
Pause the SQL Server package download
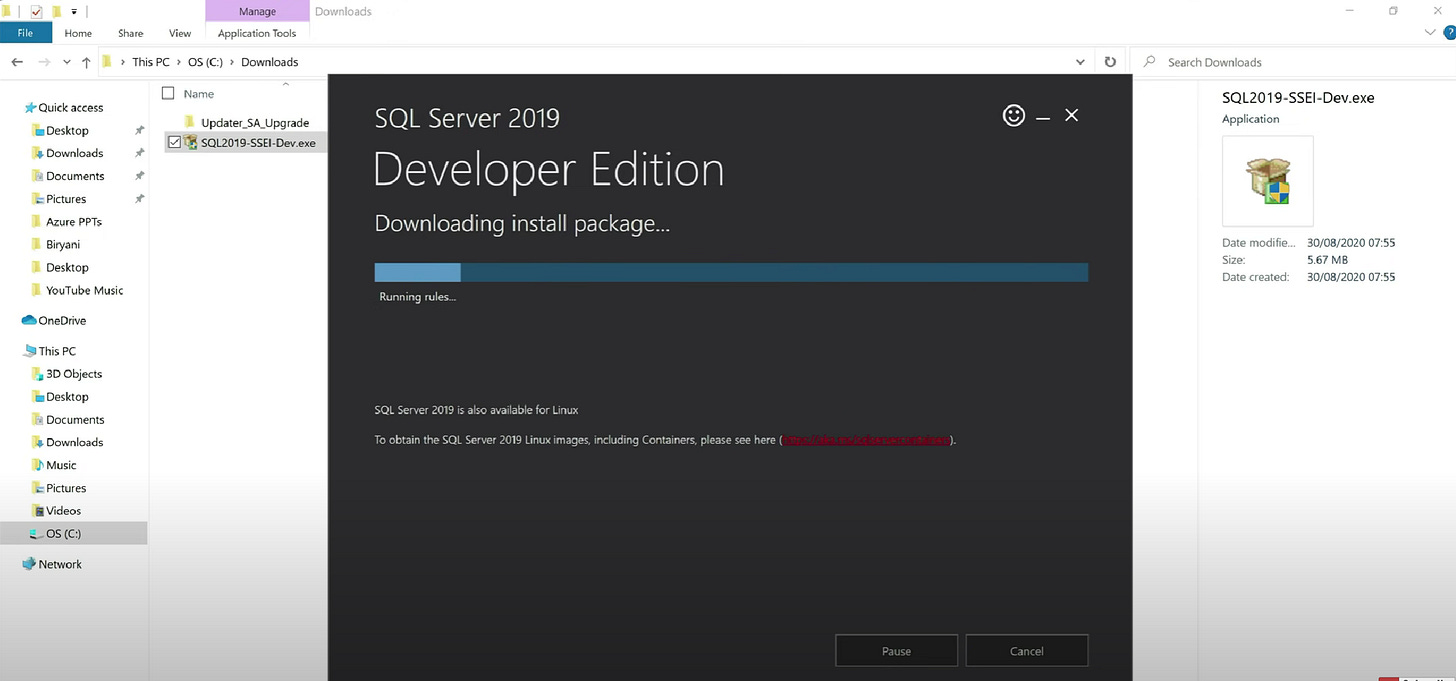[896, 651]
